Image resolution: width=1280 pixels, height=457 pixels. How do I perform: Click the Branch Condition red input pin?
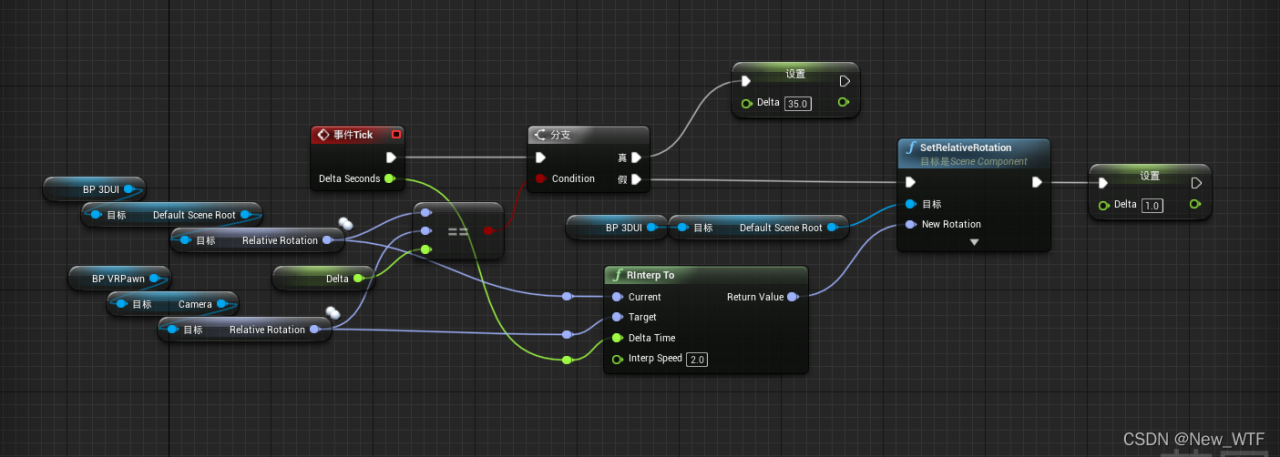pyautogui.click(x=540, y=179)
